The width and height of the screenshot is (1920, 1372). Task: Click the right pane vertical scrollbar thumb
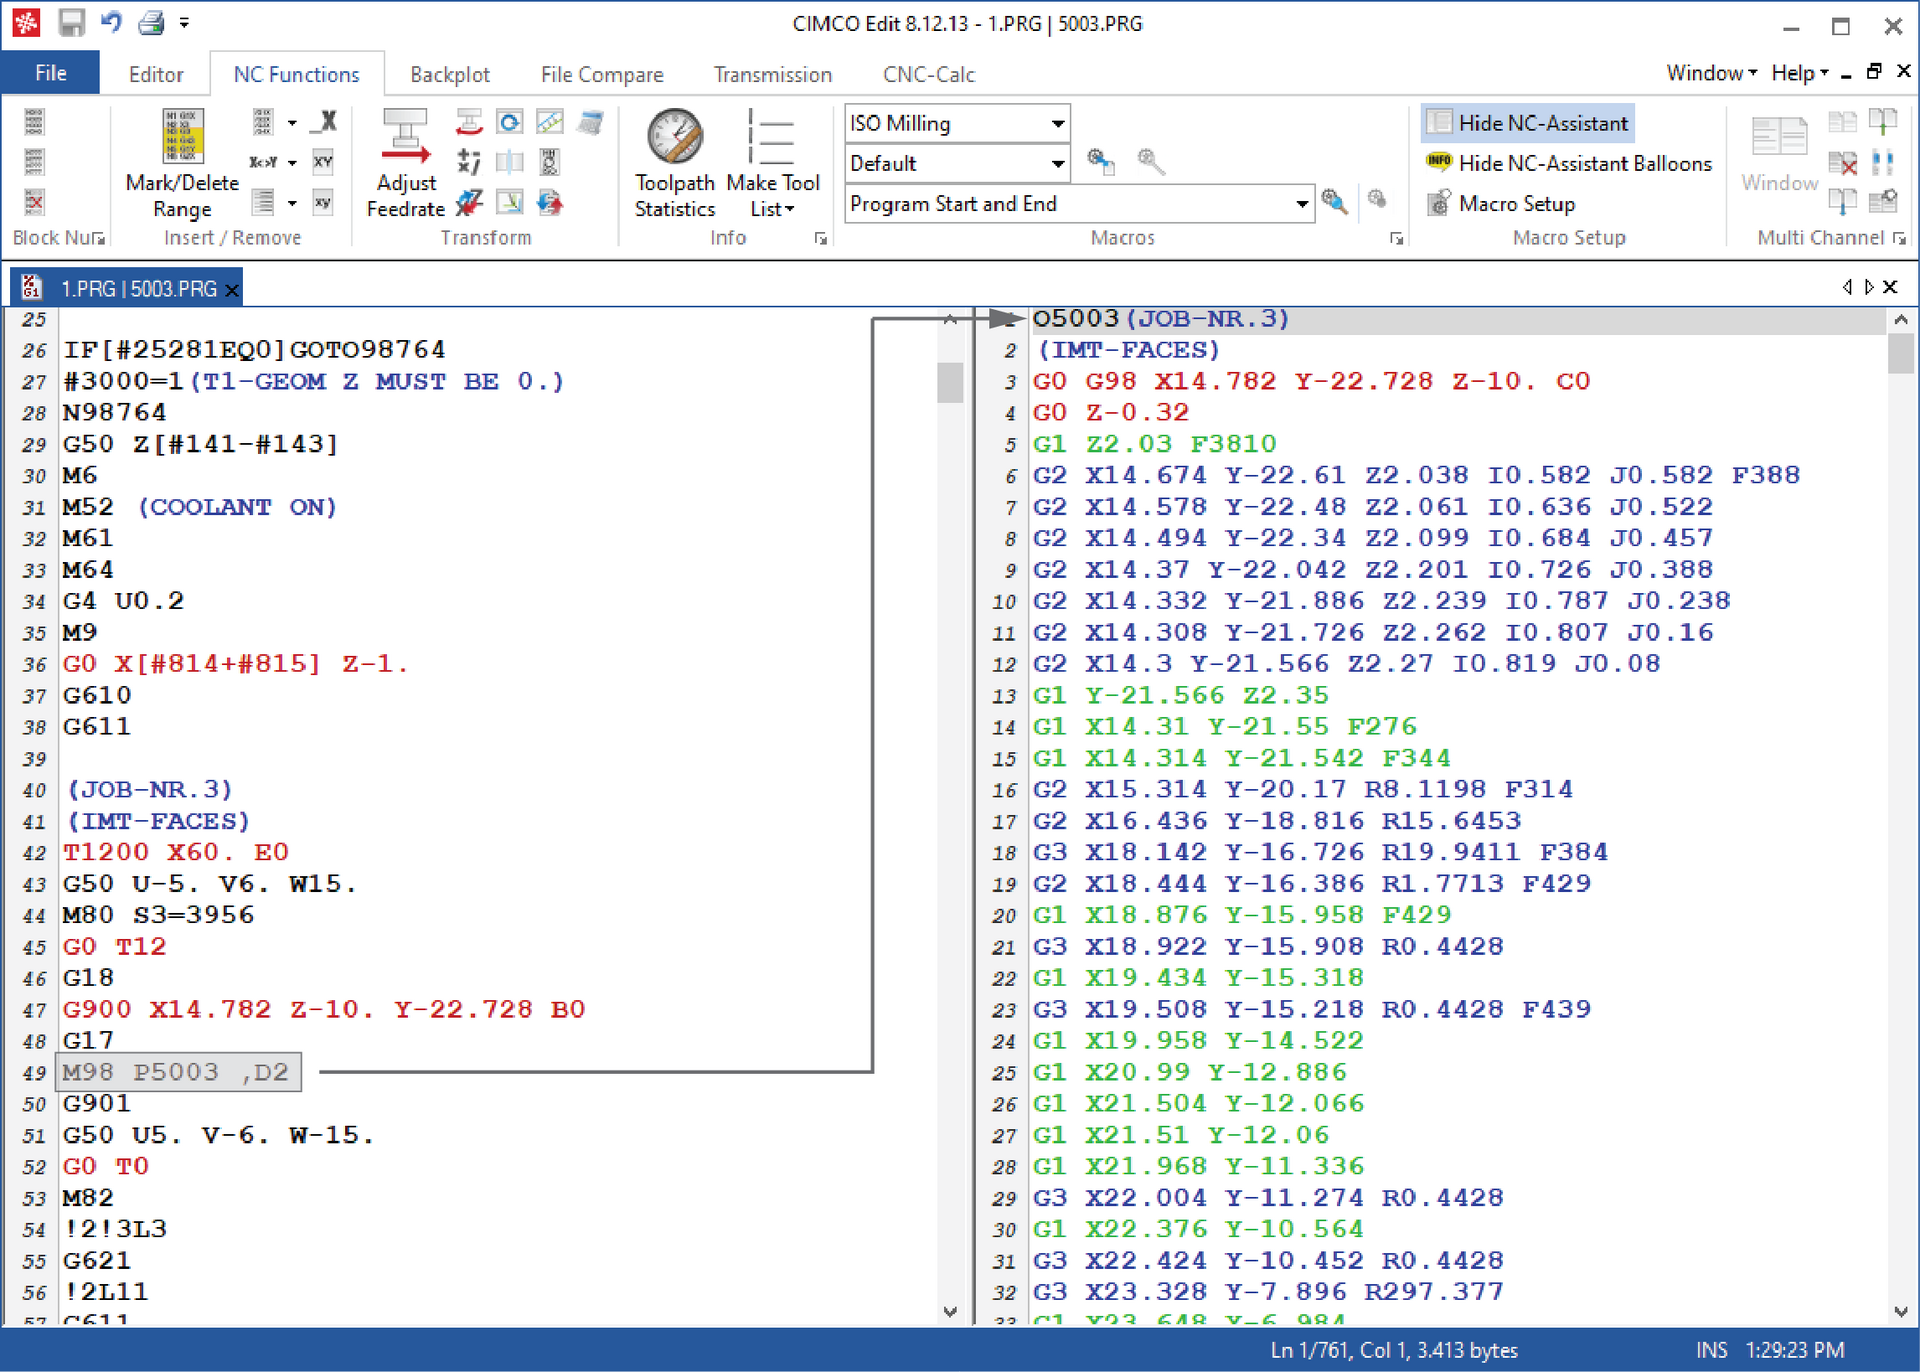pos(1900,353)
